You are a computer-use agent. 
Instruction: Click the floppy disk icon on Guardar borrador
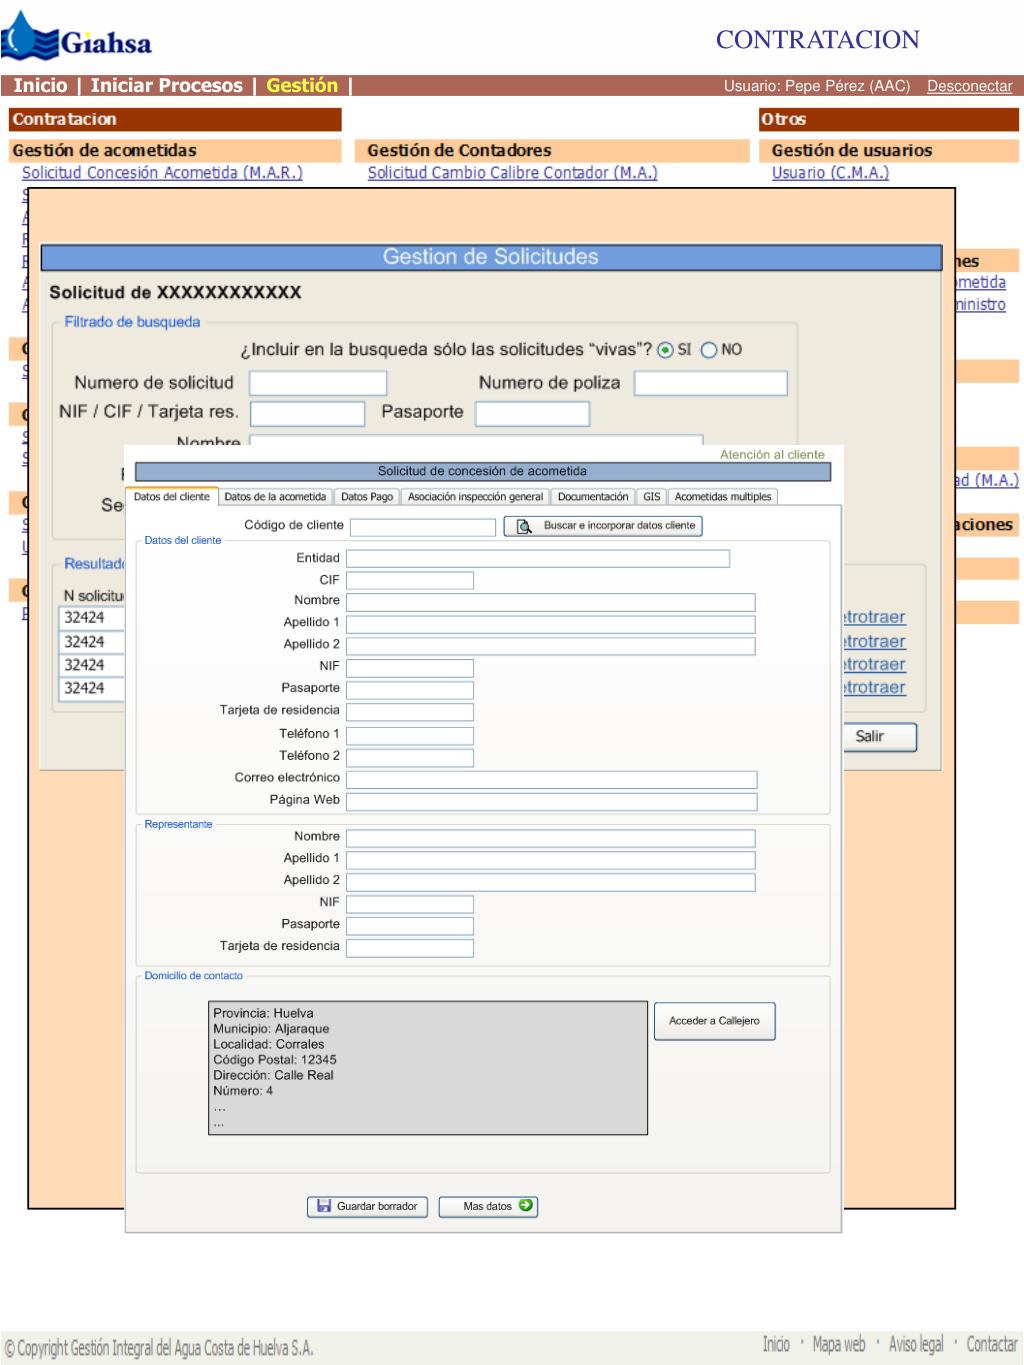pos(324,1206)
